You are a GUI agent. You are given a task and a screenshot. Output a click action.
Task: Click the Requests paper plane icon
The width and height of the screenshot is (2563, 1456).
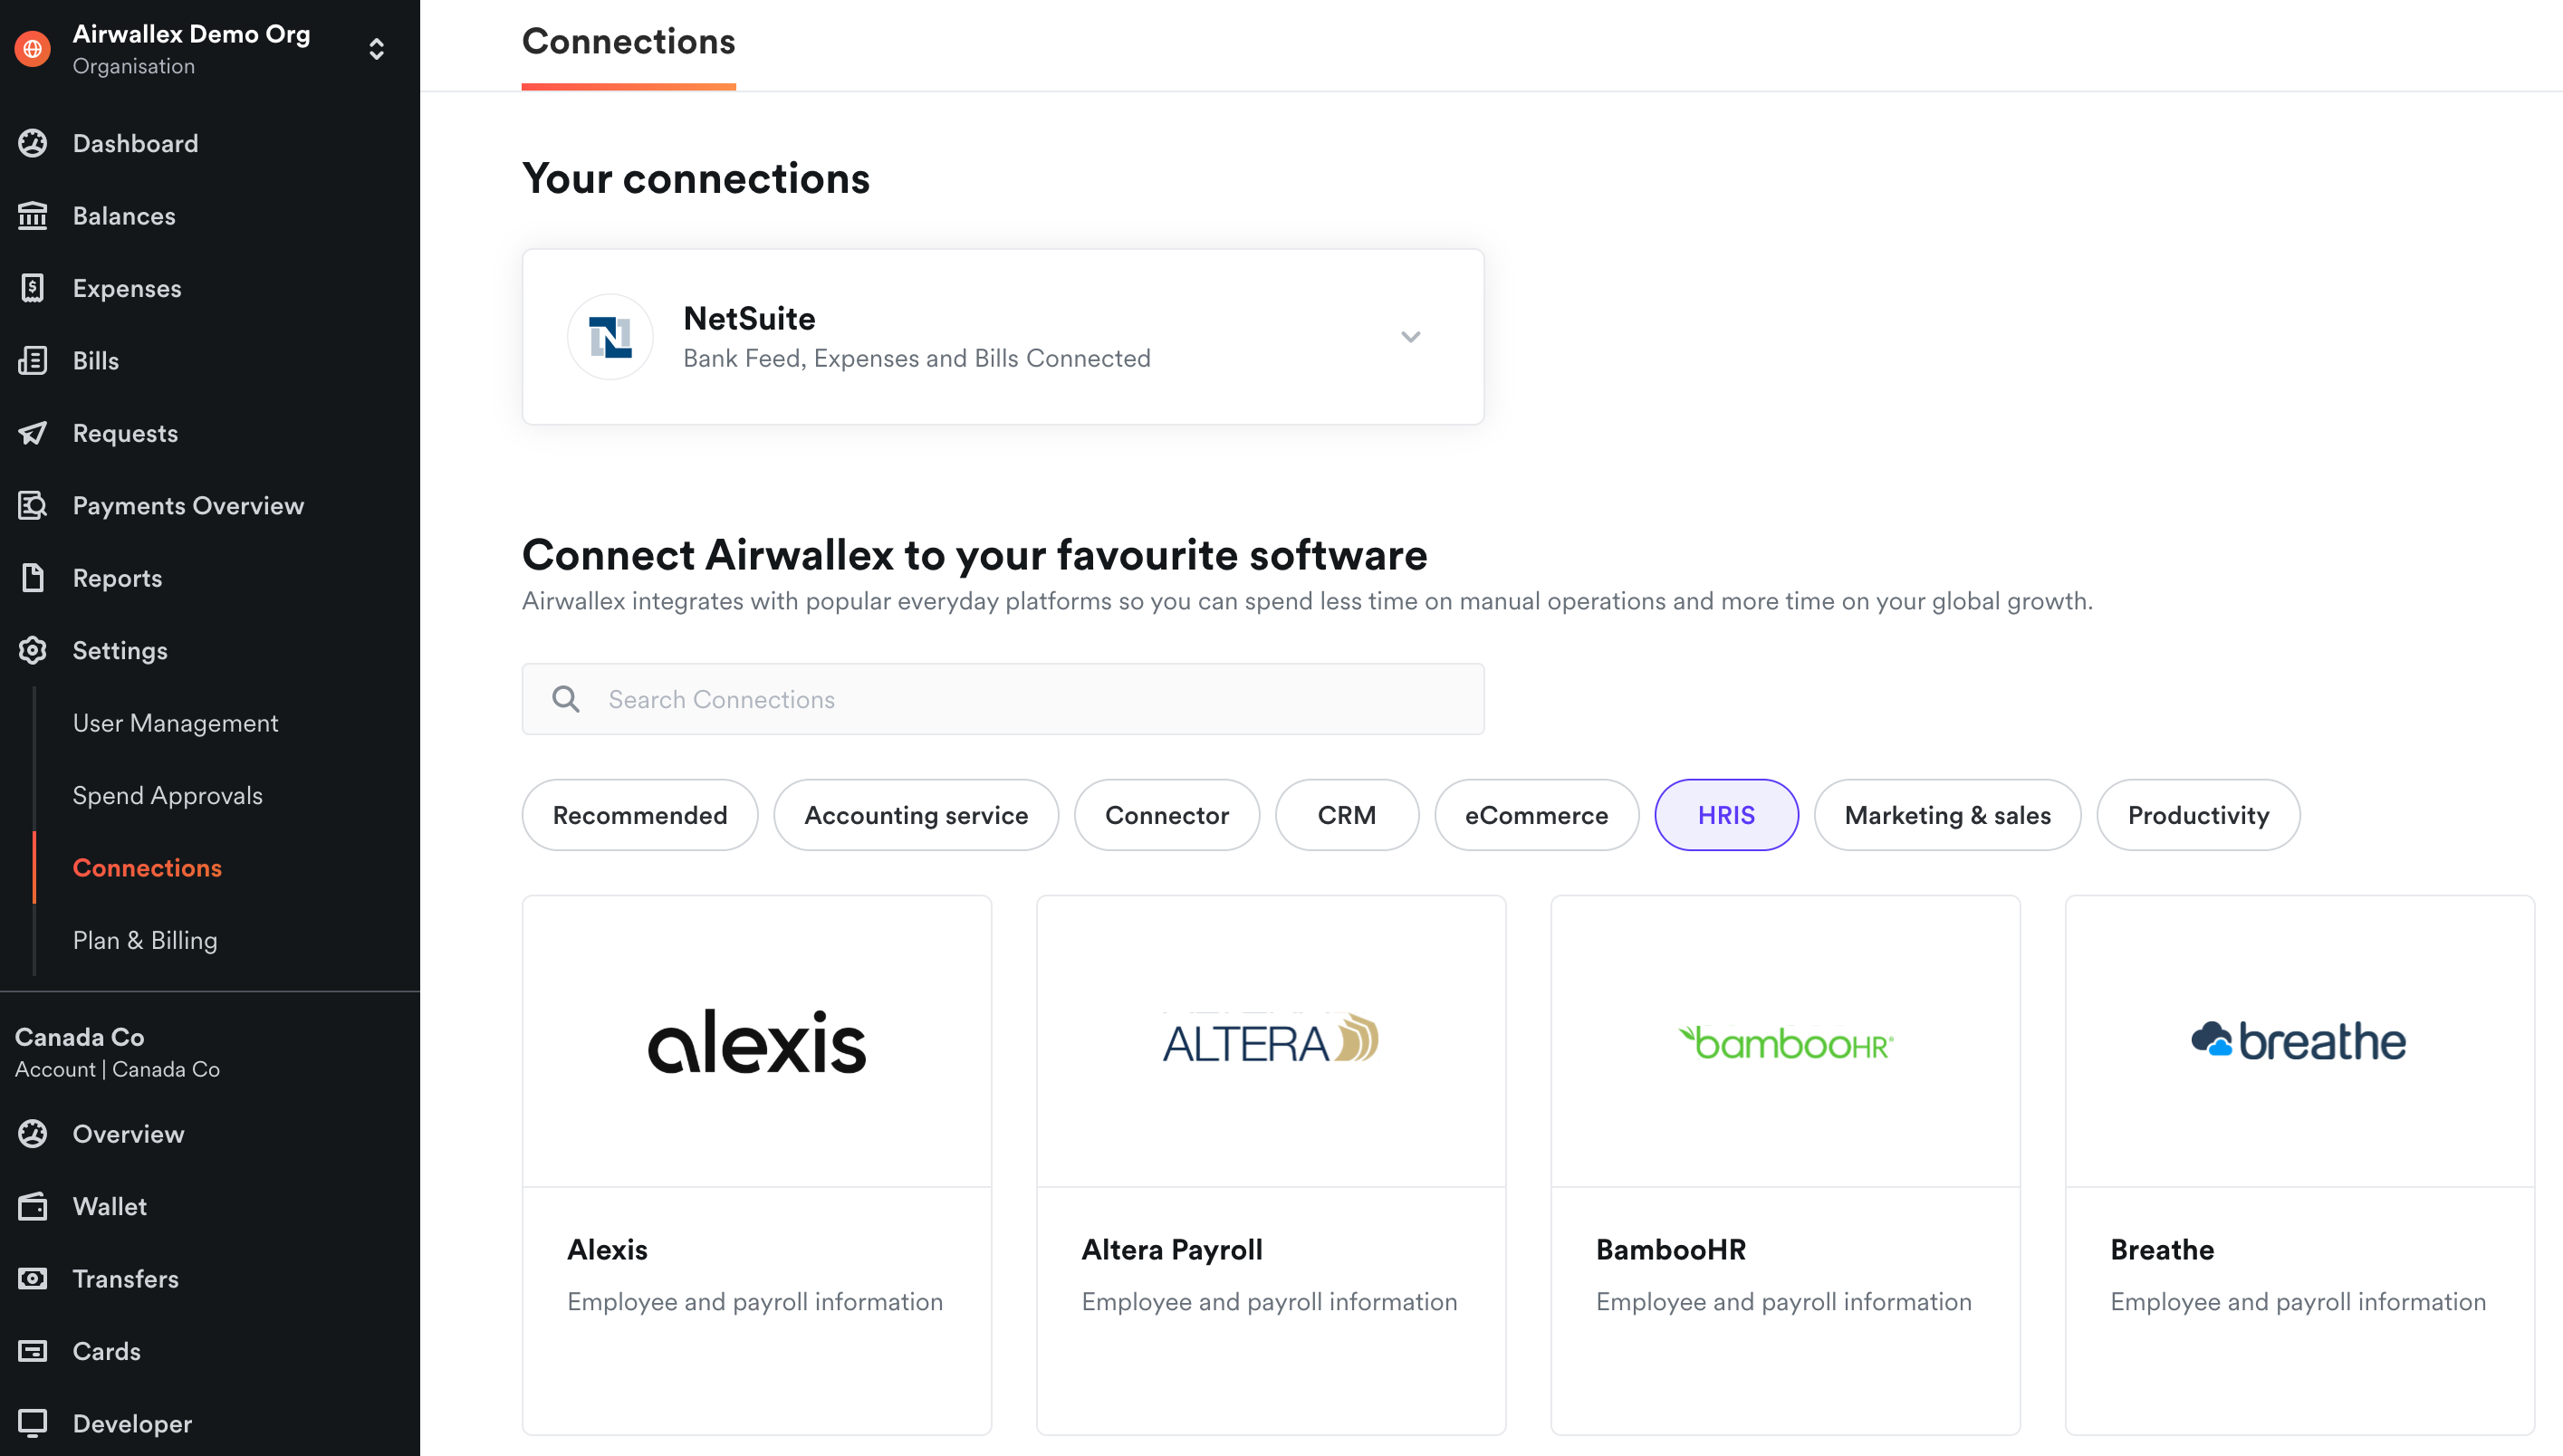click(x=33, y=433)
